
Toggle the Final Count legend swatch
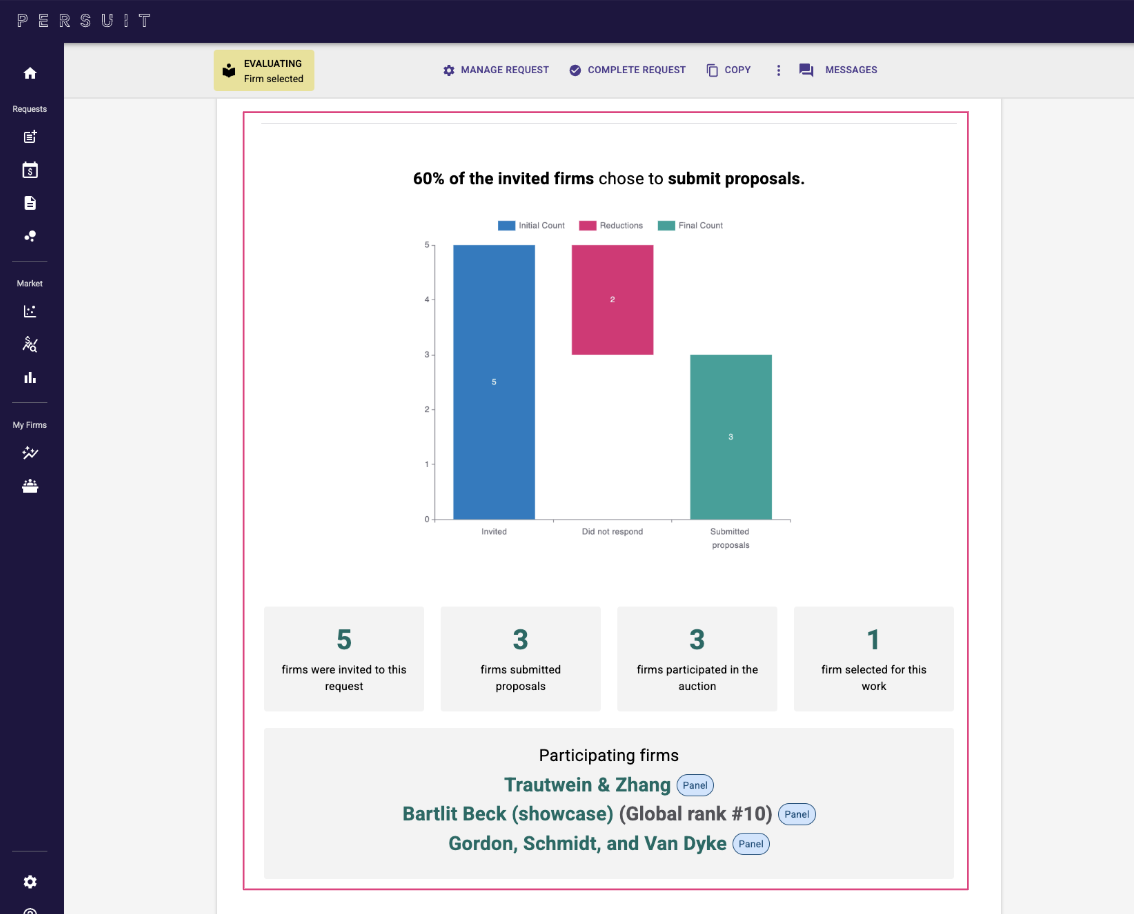click(666, 226)
